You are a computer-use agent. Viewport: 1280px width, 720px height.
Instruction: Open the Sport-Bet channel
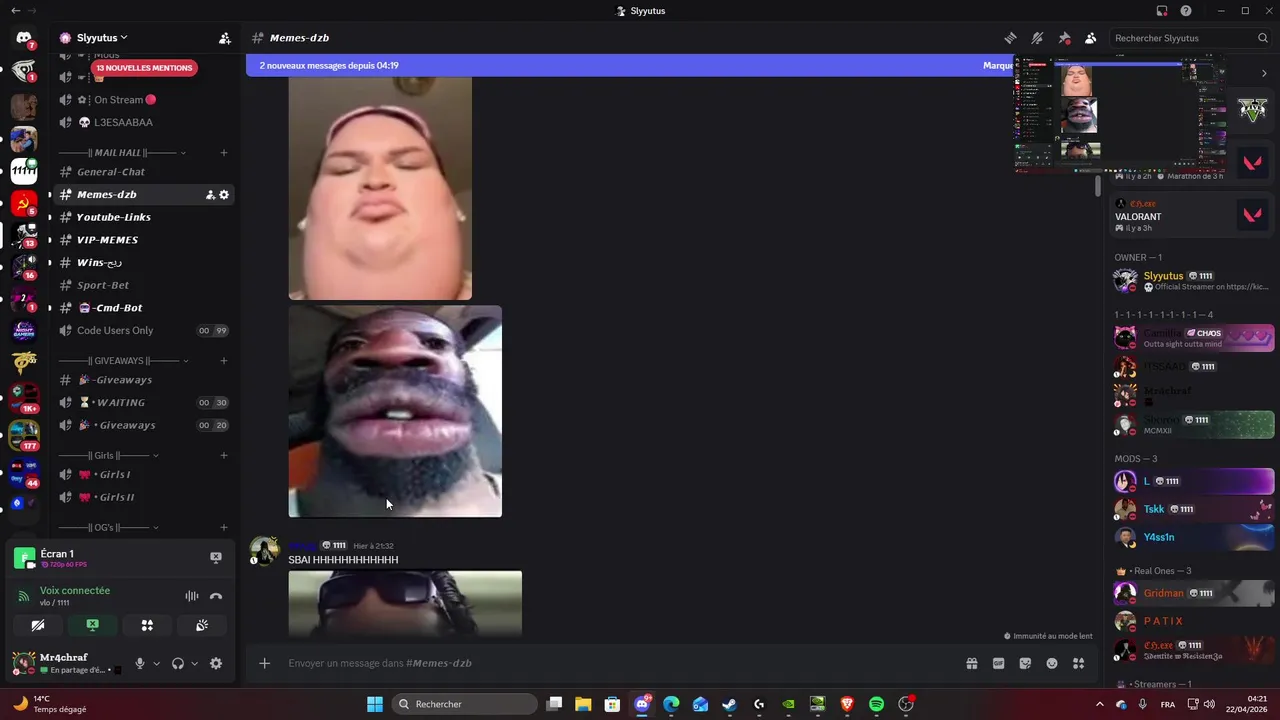point(145,285)
